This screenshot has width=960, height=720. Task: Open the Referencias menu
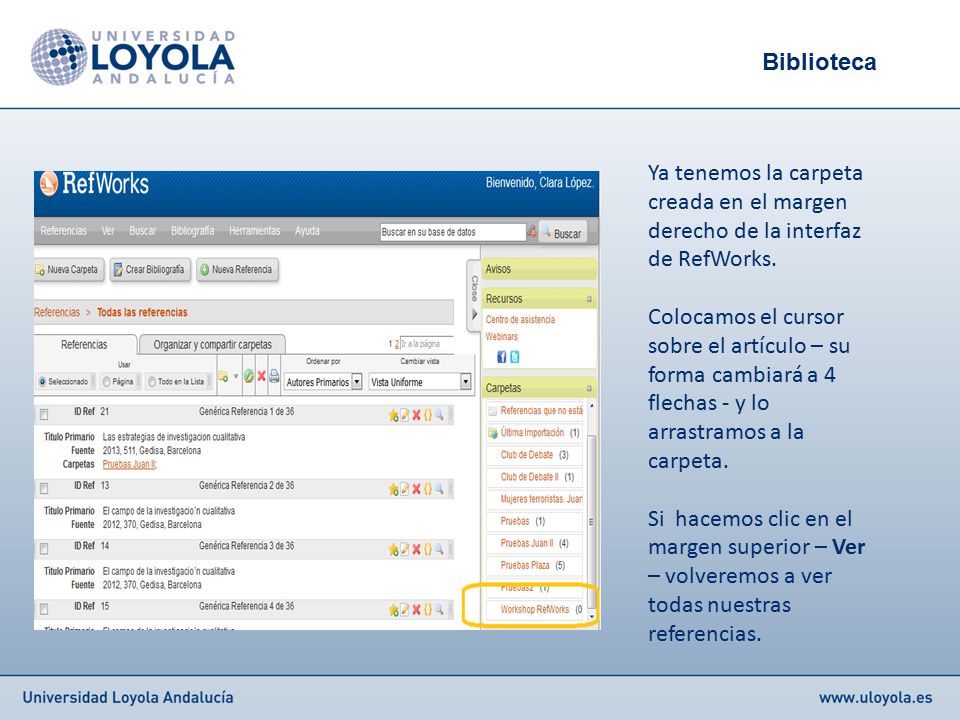pos(63,231)
